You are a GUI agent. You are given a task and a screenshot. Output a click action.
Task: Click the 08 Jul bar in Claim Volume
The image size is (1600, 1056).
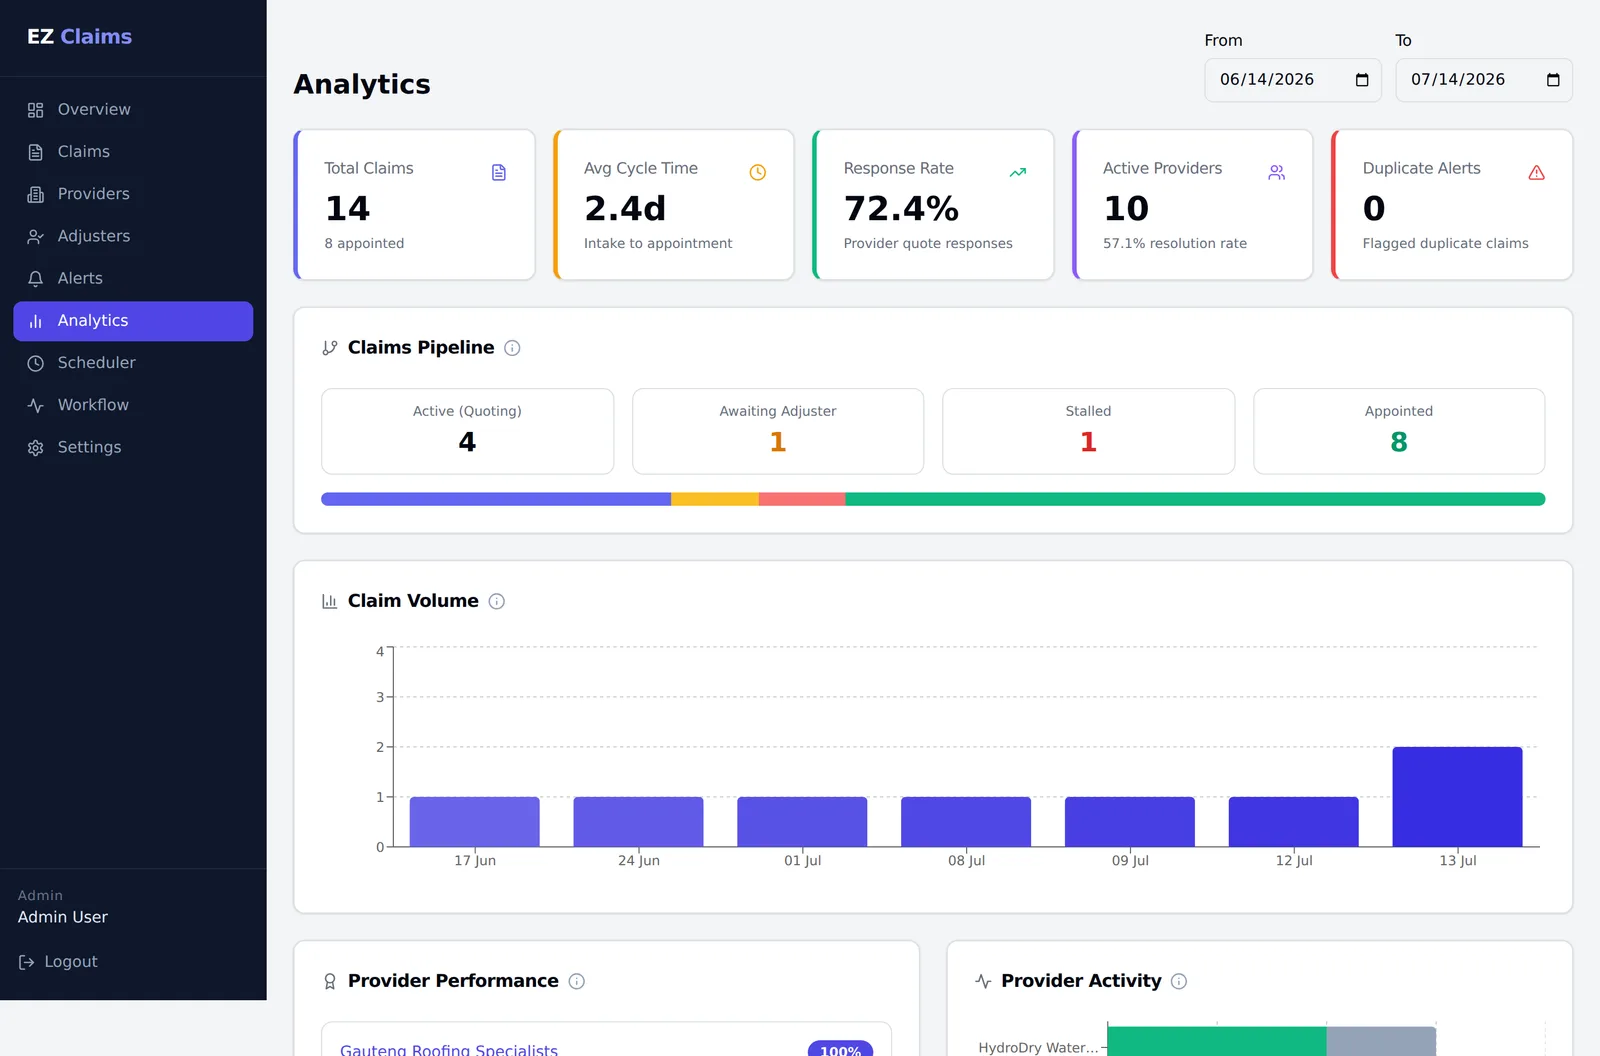click(966, 822)
